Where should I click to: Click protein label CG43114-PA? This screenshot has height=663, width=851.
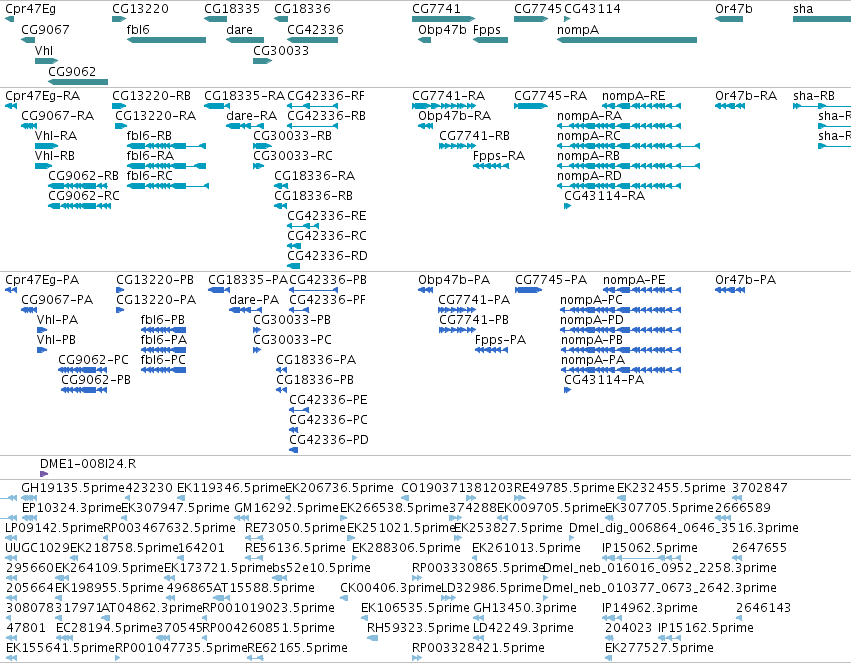(x=604, y=380)
